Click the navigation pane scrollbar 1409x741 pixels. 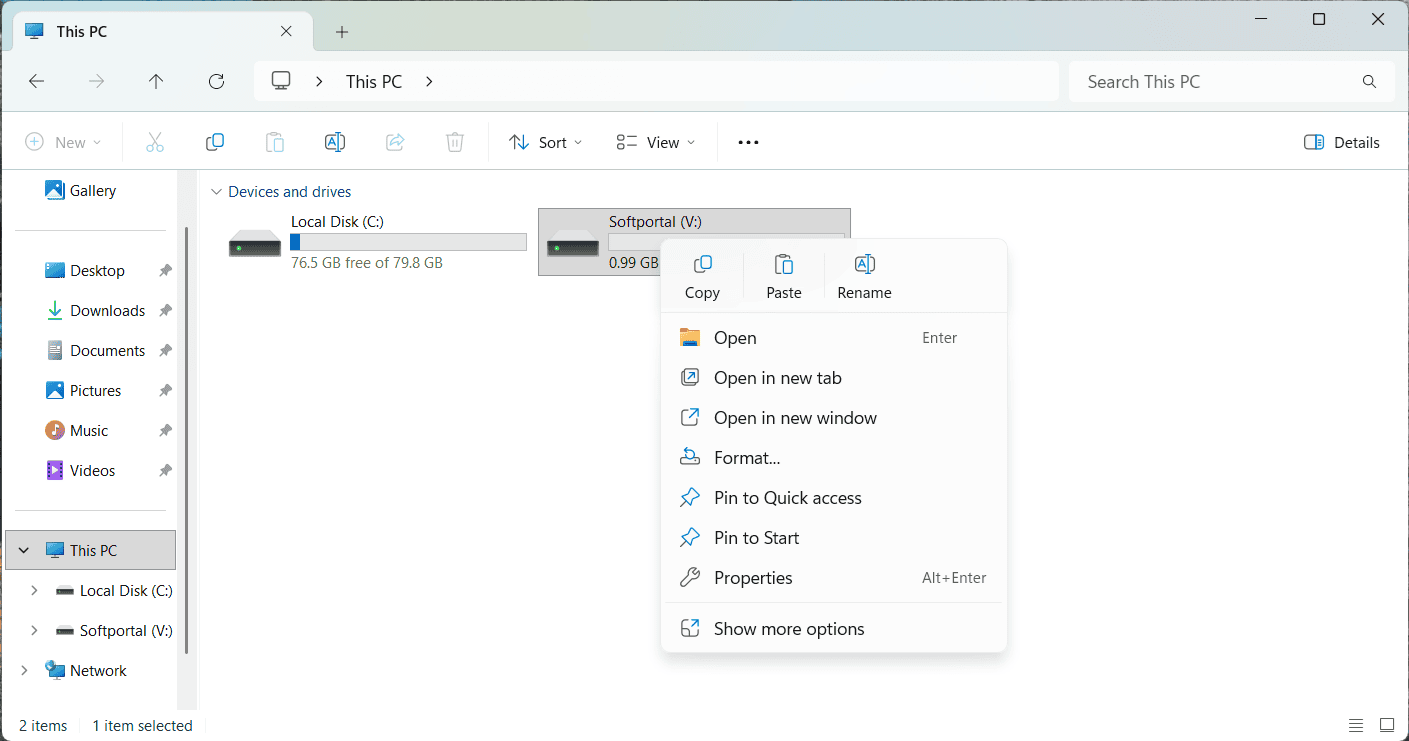coord(186,440)
